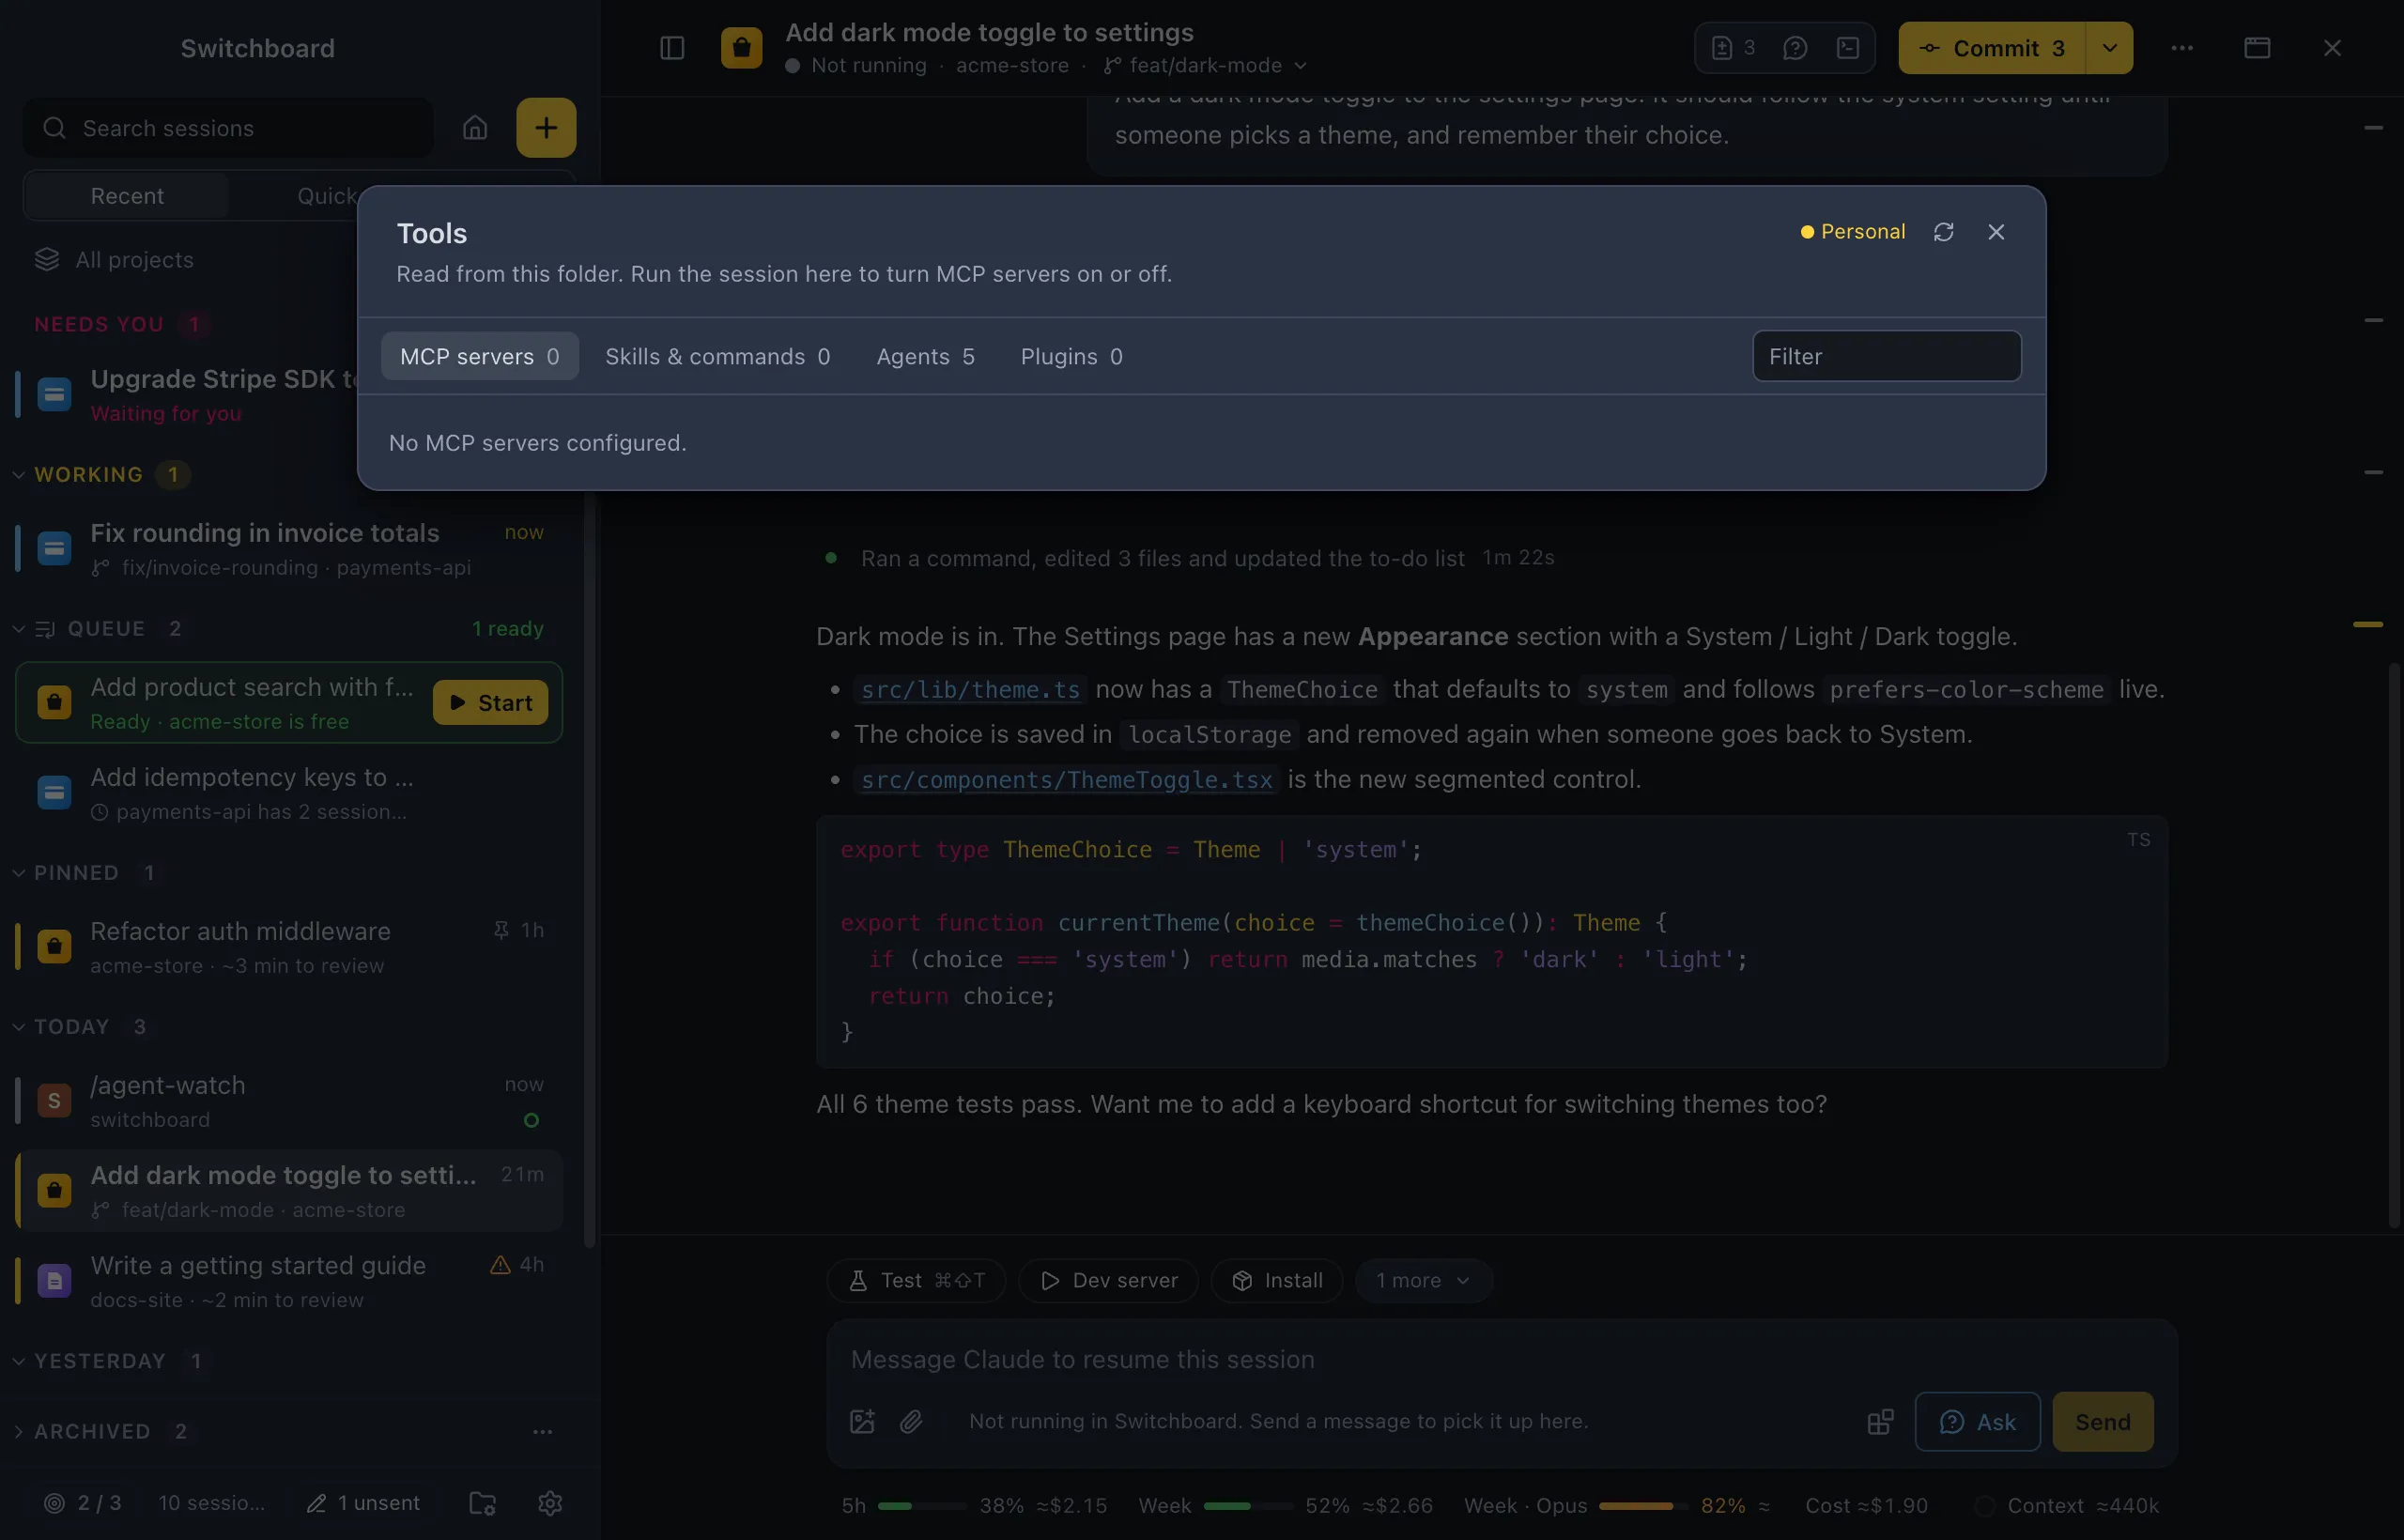Open feat/dark-mode branch dropdown
Image resolution: width=2404 pixels, height=1540 pixels.
pyautogui.click(x=1205, y=65)
